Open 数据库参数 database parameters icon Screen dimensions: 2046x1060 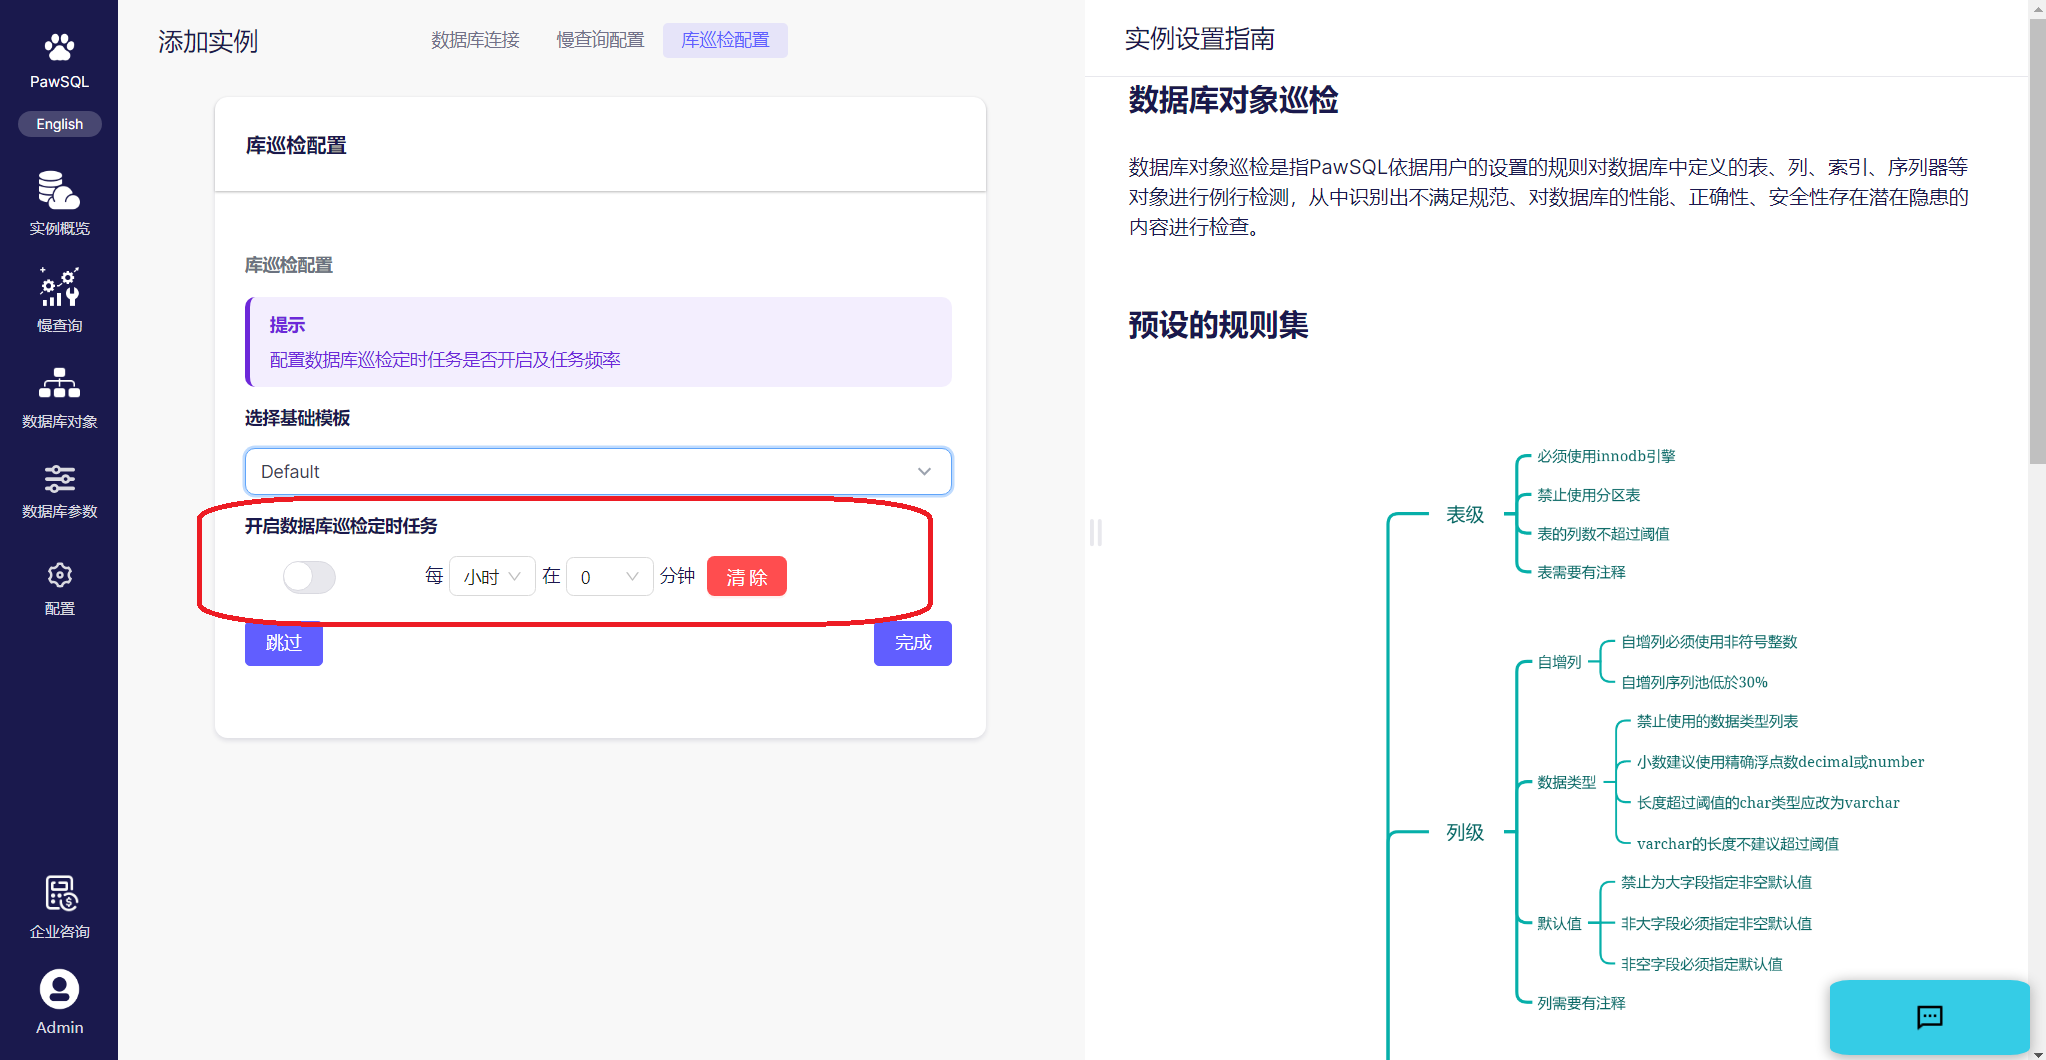(x=59, y=479)
